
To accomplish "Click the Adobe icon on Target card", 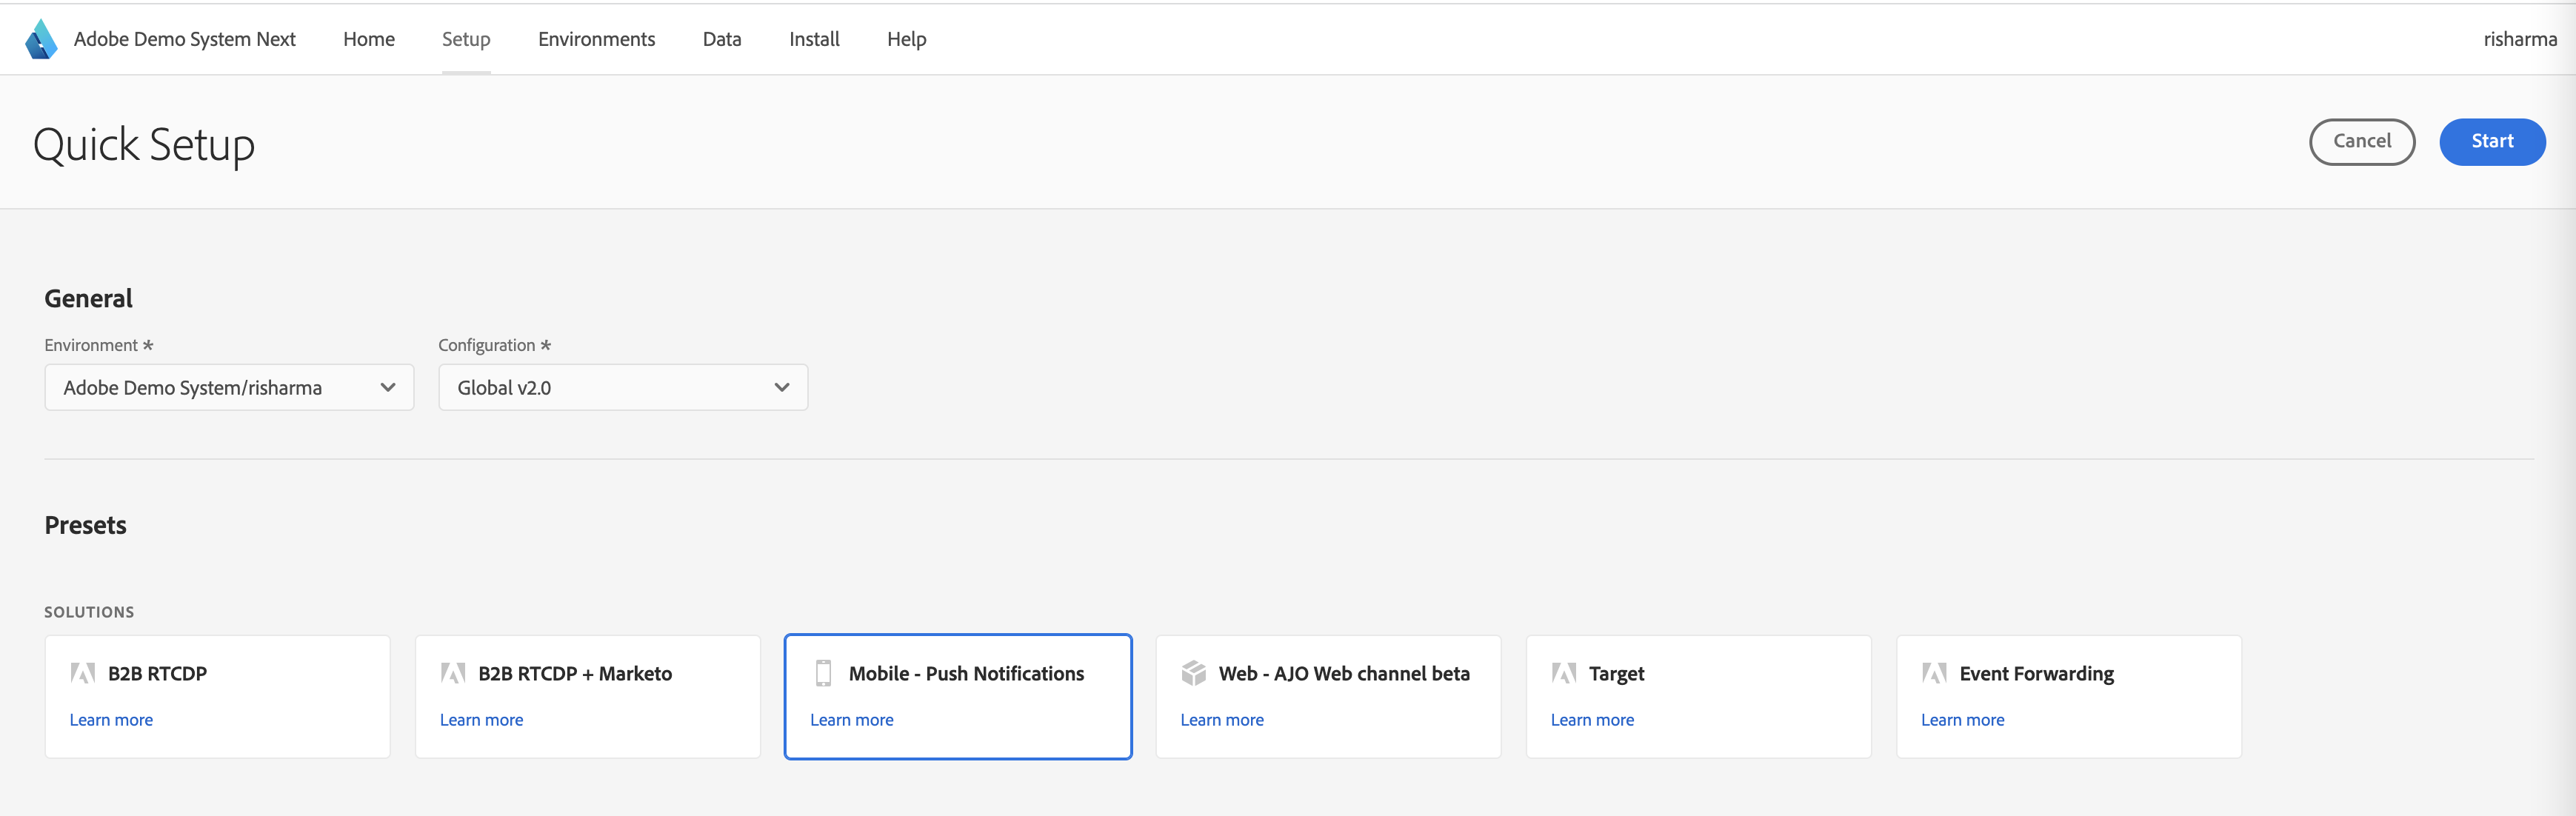I will click(1564, 673).
